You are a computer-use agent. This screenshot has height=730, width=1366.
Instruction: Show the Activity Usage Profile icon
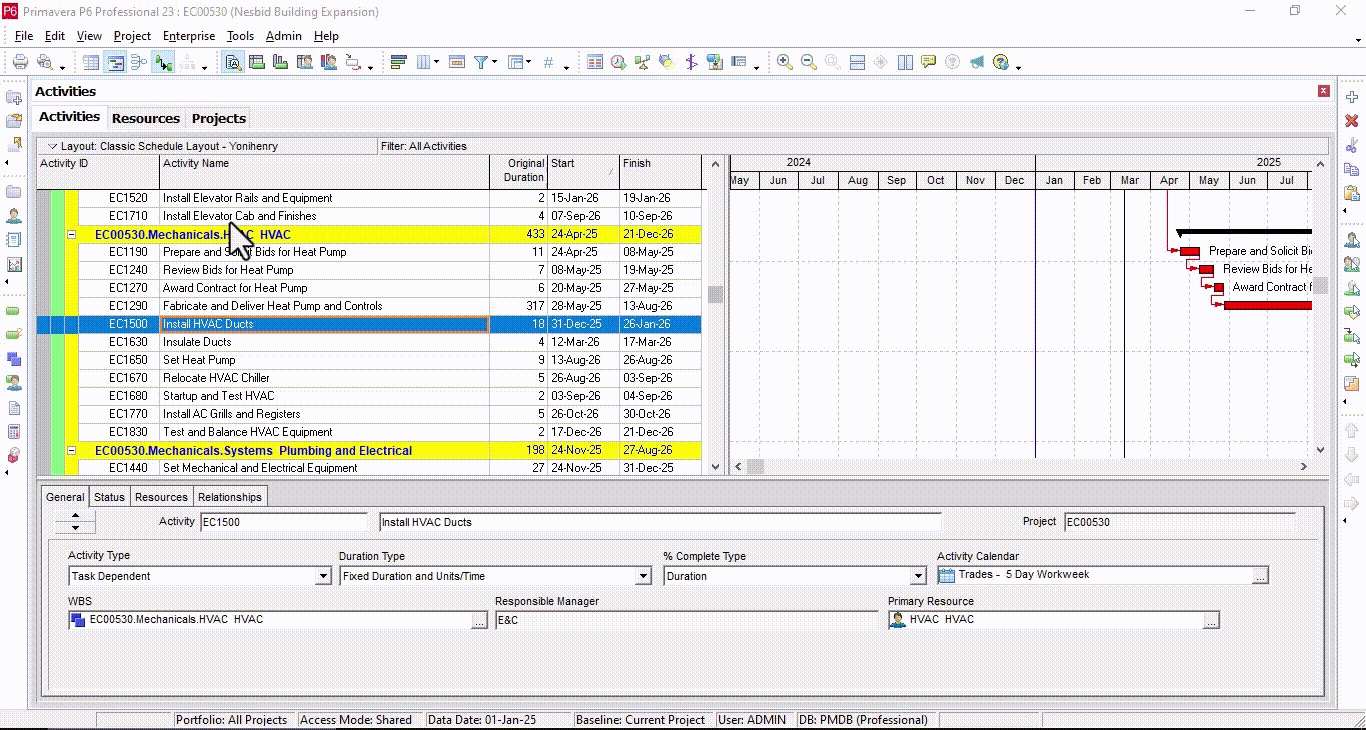click(x=281, y=62)
